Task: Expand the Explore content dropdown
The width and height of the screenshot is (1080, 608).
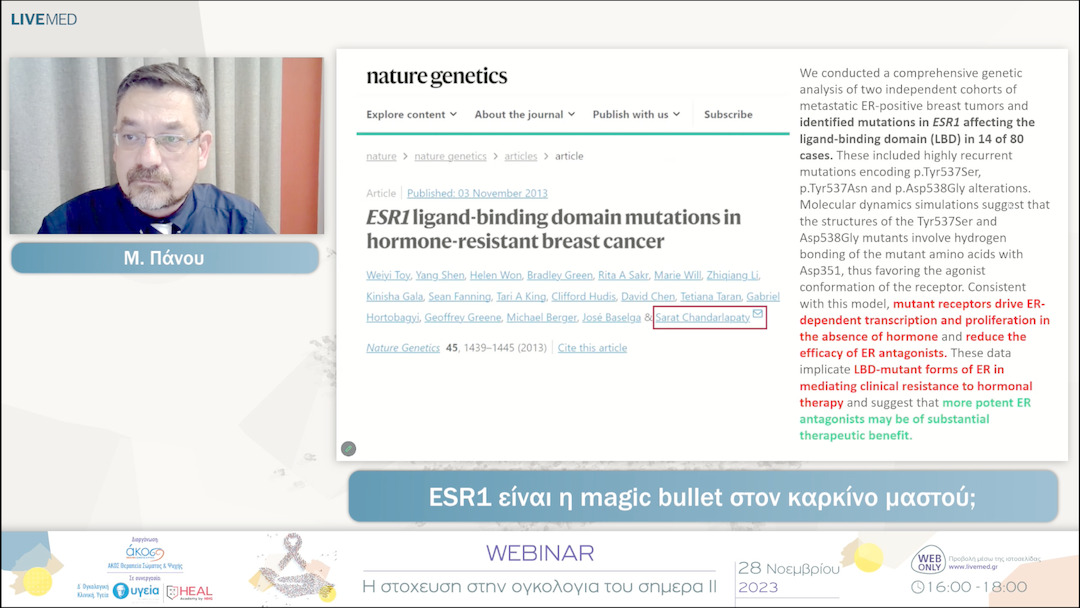Action: 411,115
